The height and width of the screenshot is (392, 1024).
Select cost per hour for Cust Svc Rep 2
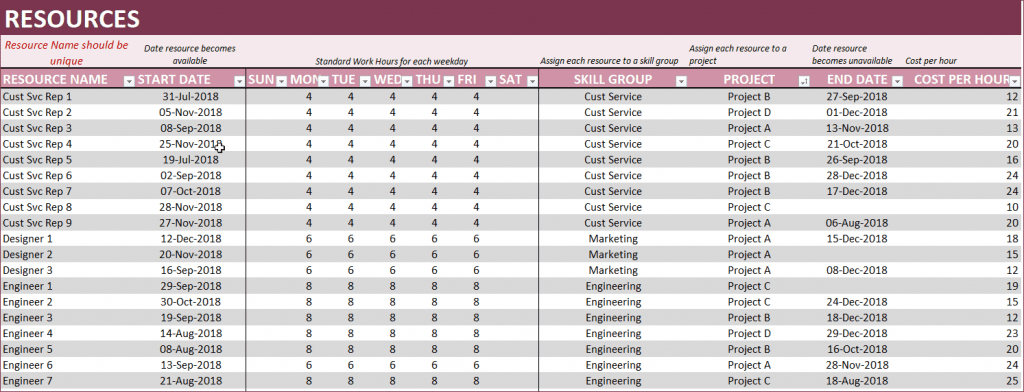[1012, 112]
